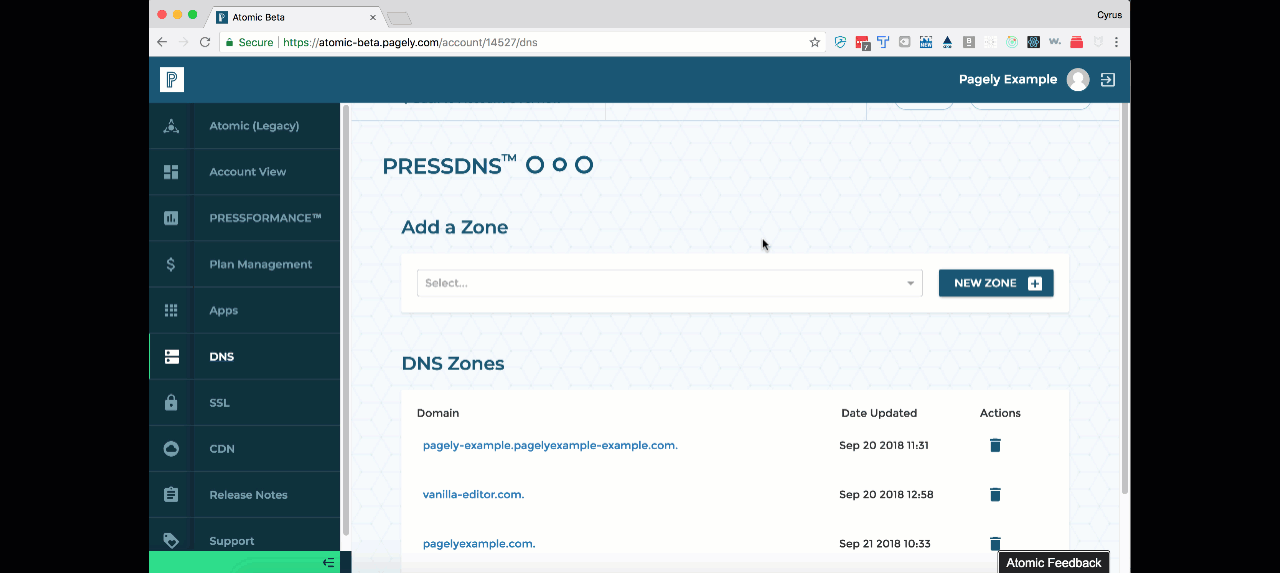Open the pagely-example.pagelyexample-example.com. zone
1280x573 pixels.
pyautogui.click(x=550, y=445)
